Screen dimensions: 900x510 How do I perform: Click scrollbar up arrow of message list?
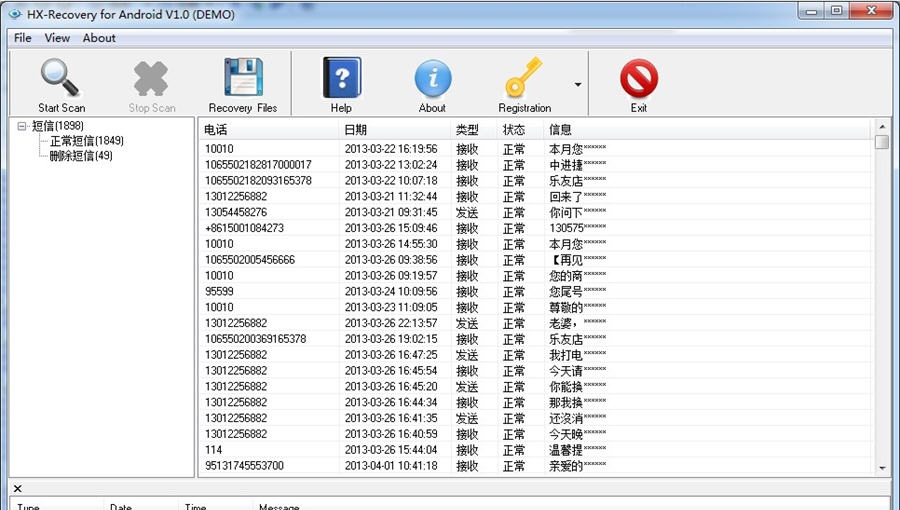[x=882, y=126]
